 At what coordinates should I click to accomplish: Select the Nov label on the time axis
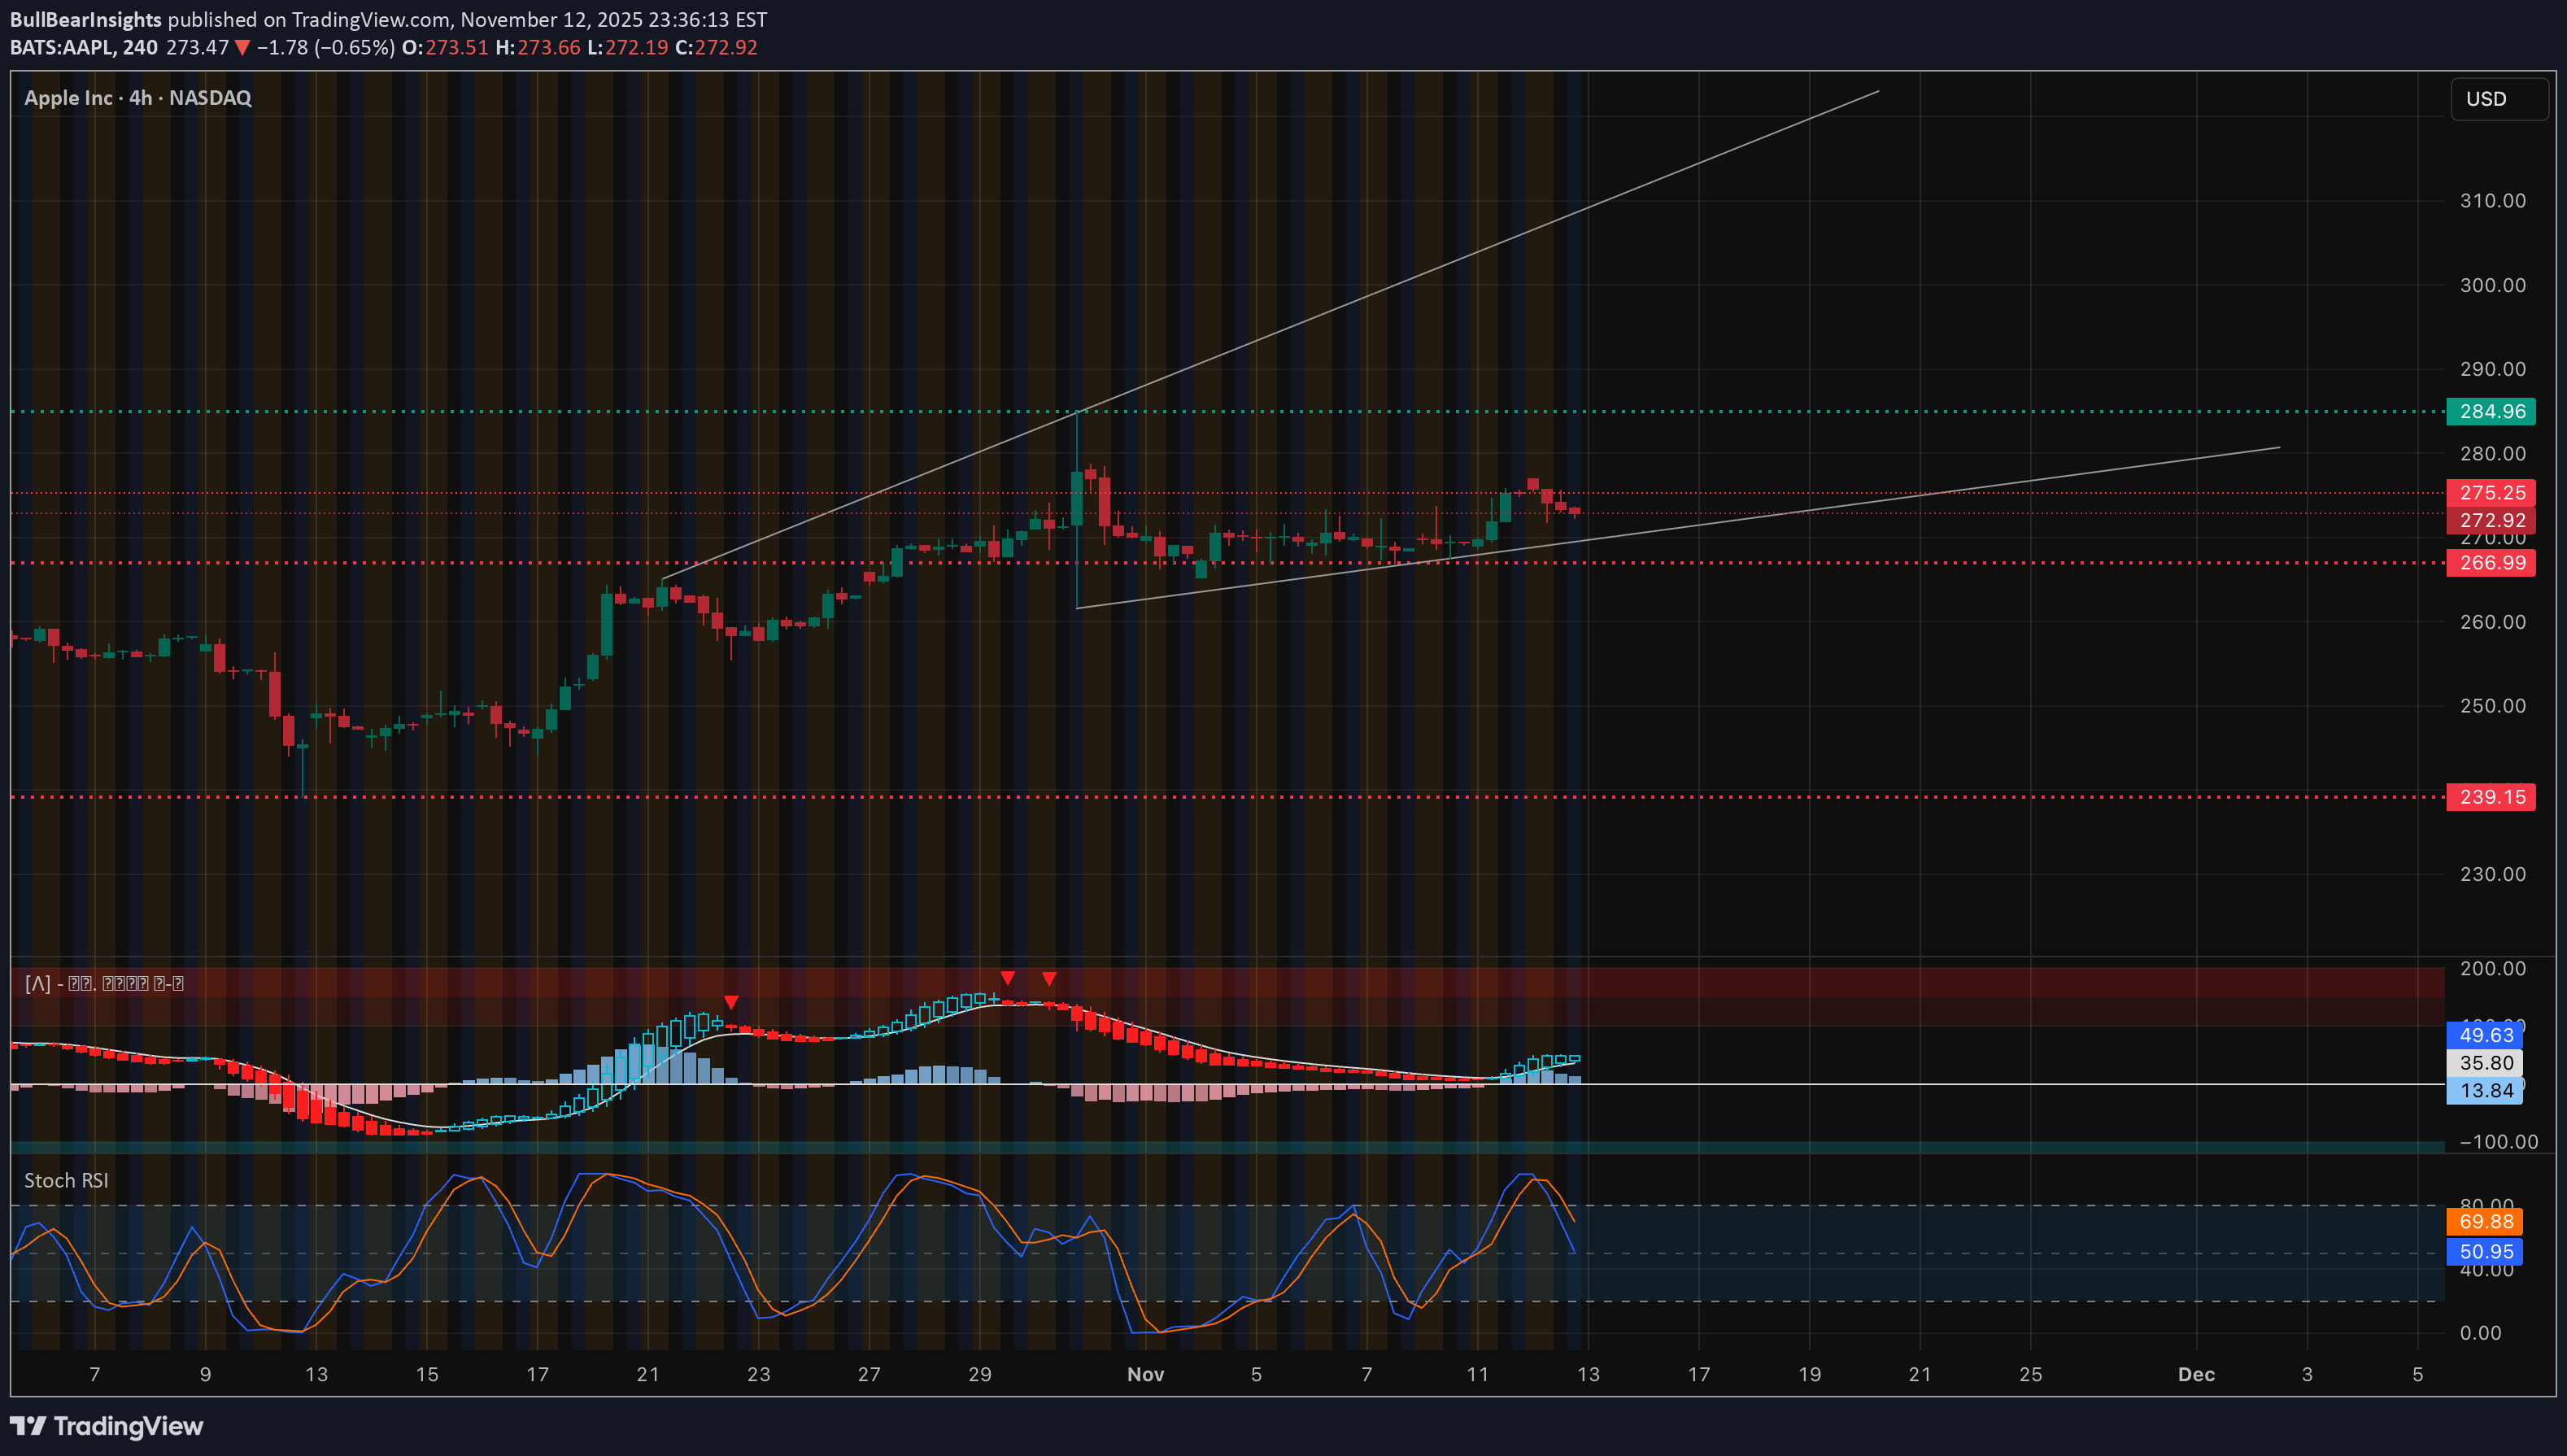point(1145,1374)
